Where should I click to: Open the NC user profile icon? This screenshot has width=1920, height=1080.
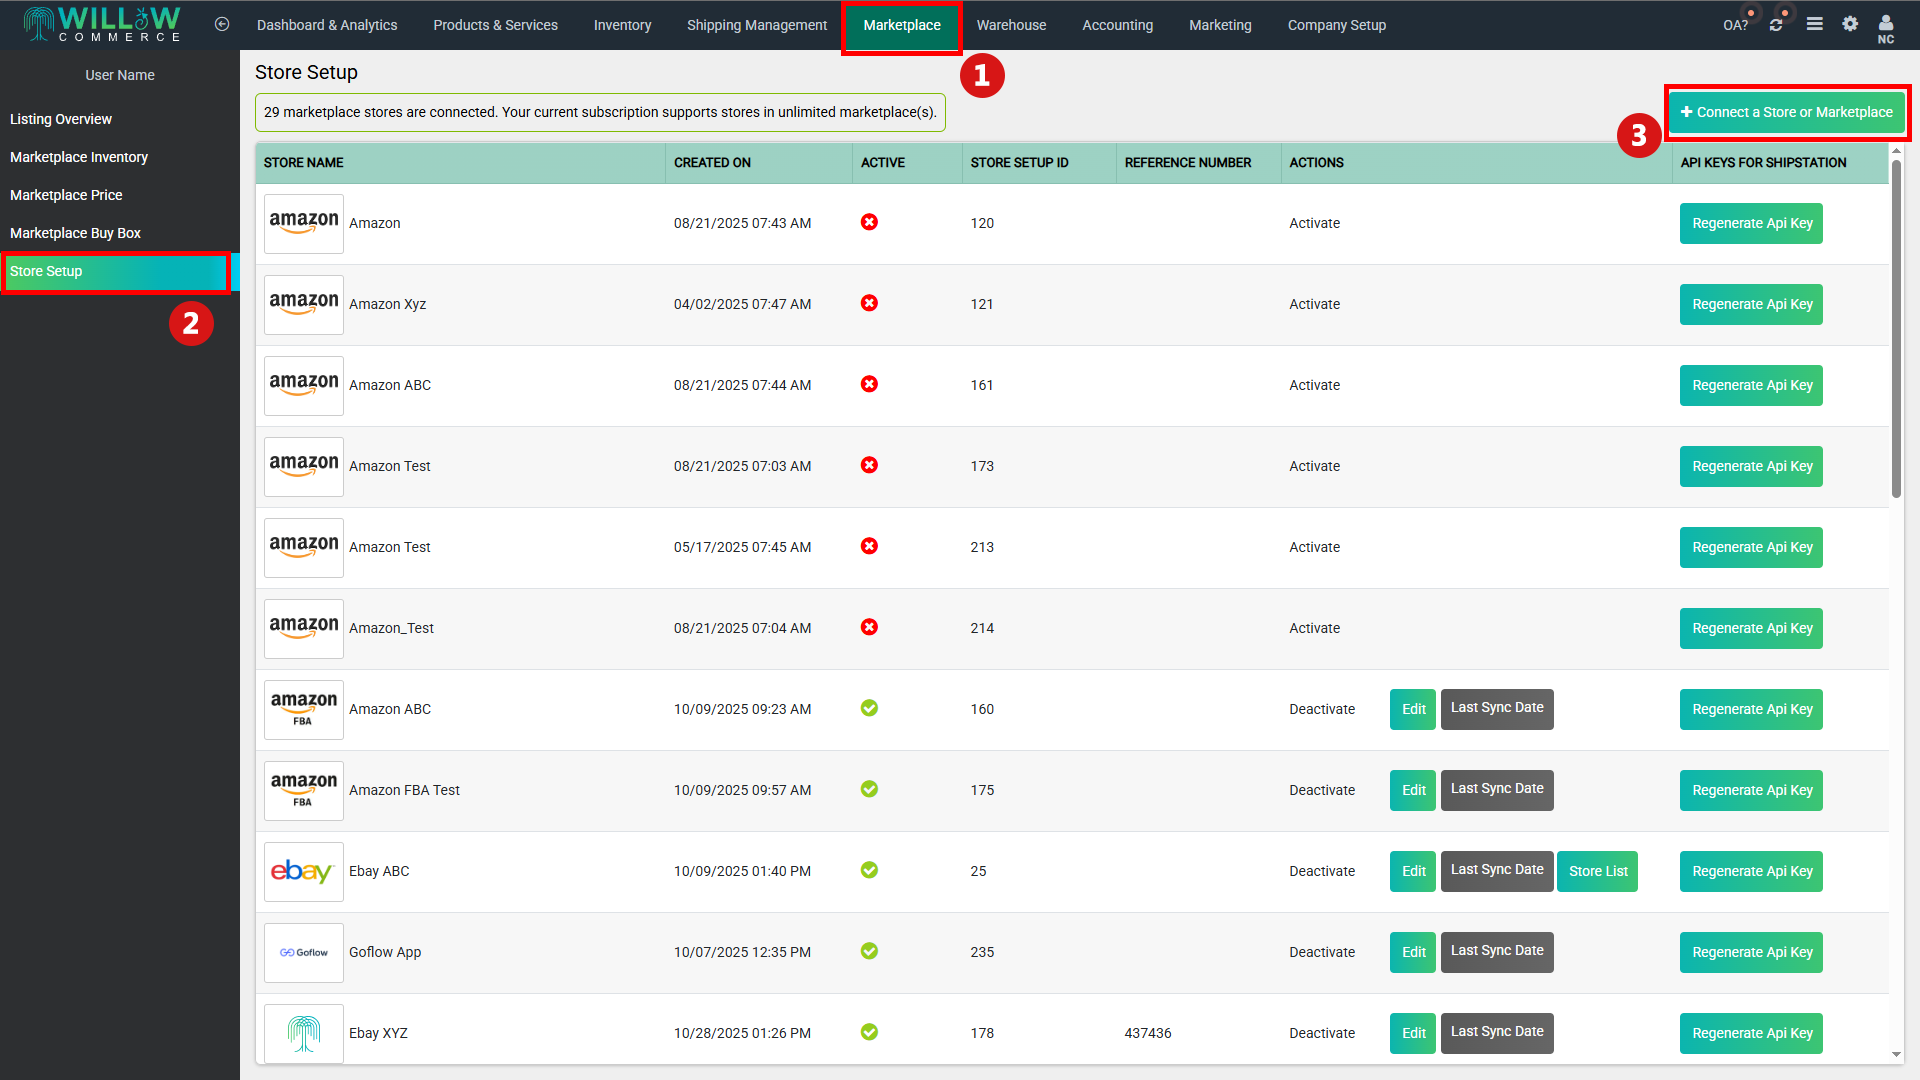tap(1885, 25)
